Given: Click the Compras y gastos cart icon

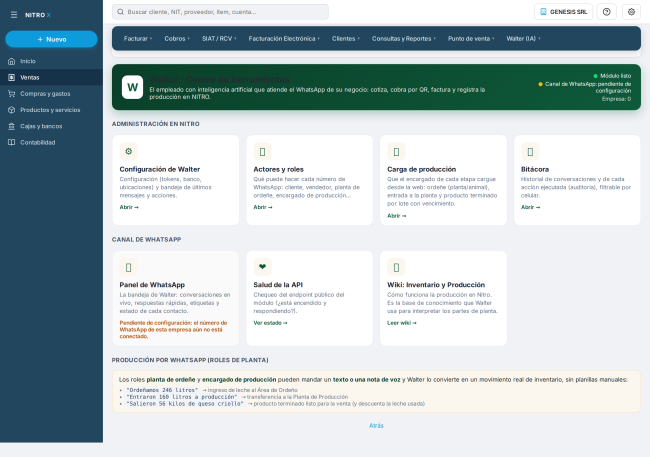Looking at the screenshot, I should [12, 94].
